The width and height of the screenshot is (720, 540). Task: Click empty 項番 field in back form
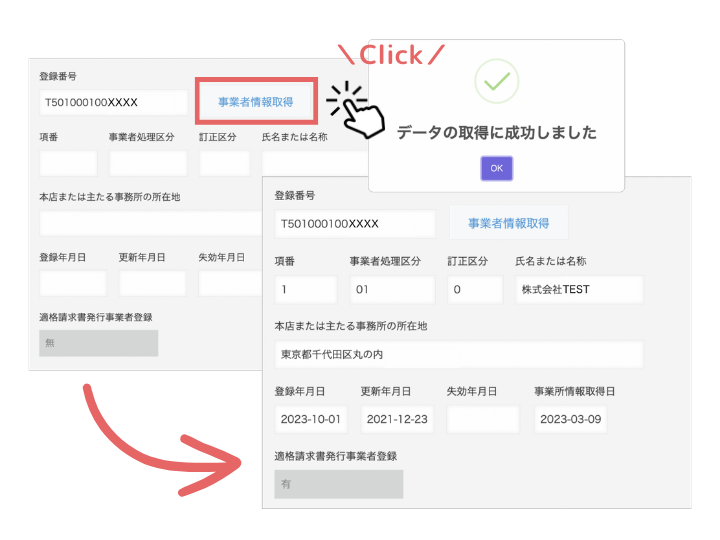click(68, 163)
